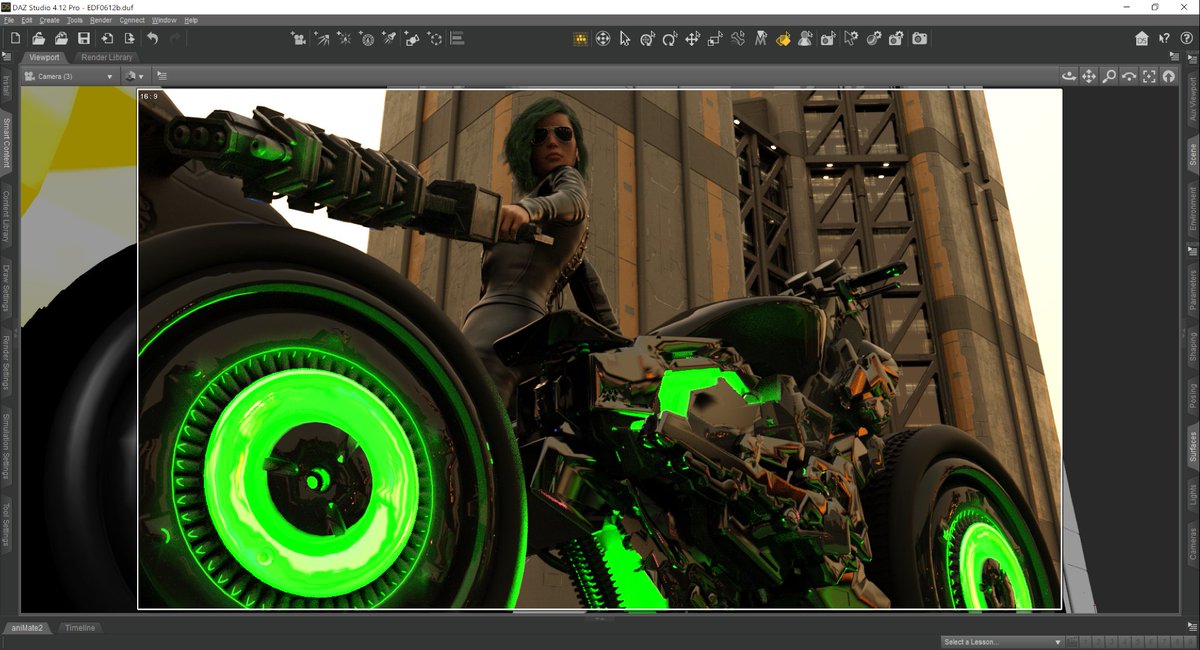Create a new camera
This screenshot has height=650, width=1200.
pos(298,38)
